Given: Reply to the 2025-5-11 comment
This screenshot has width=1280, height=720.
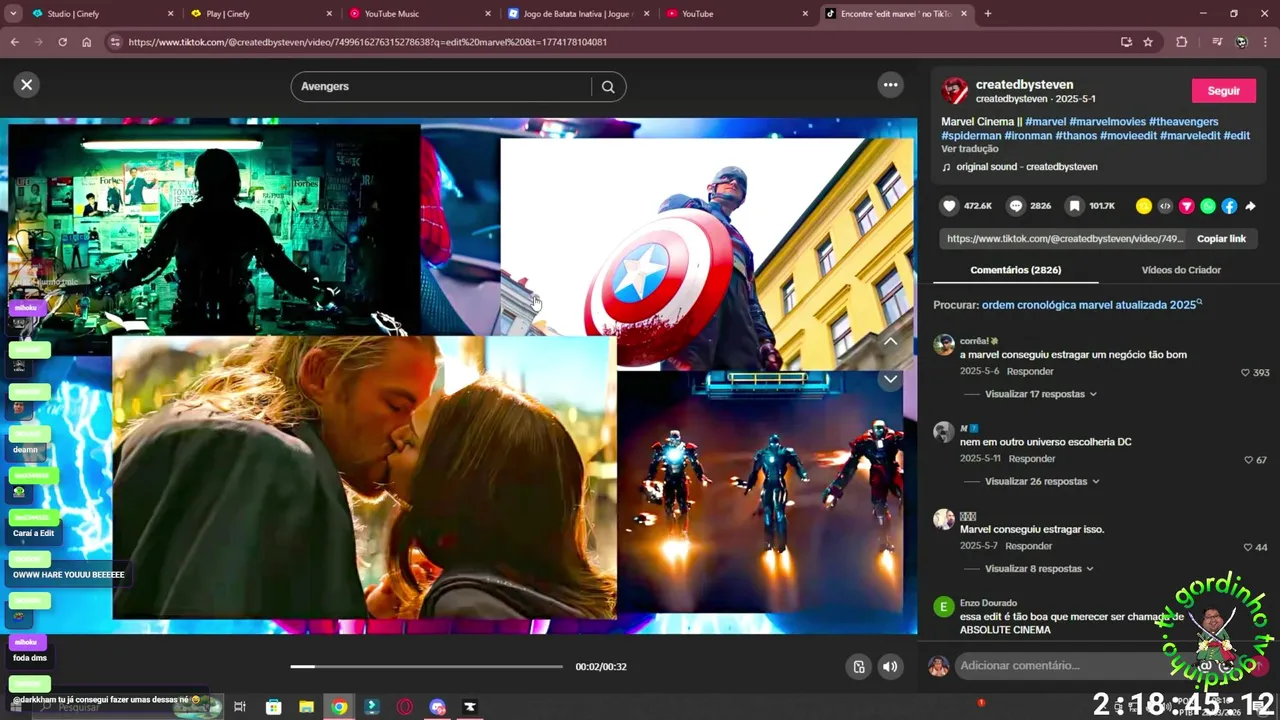Looking at the screenshot, I should click(x=1032, y=459).
